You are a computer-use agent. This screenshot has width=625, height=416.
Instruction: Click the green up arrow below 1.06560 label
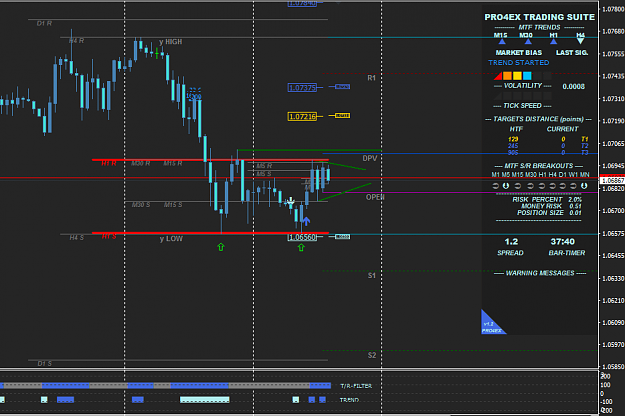click(301, 247)
